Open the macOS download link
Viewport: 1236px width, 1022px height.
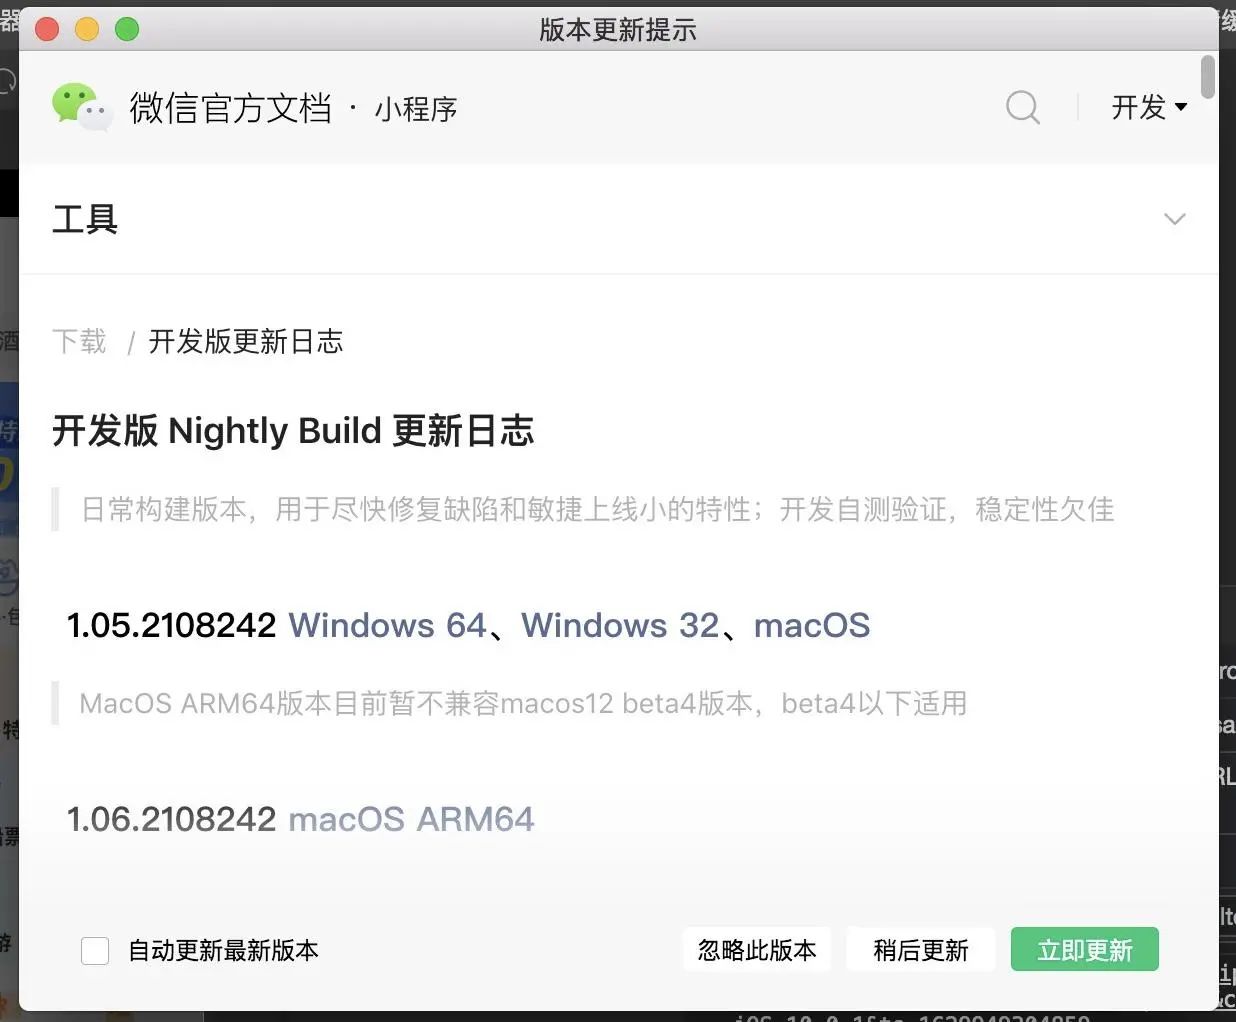(x=812, y=625)
